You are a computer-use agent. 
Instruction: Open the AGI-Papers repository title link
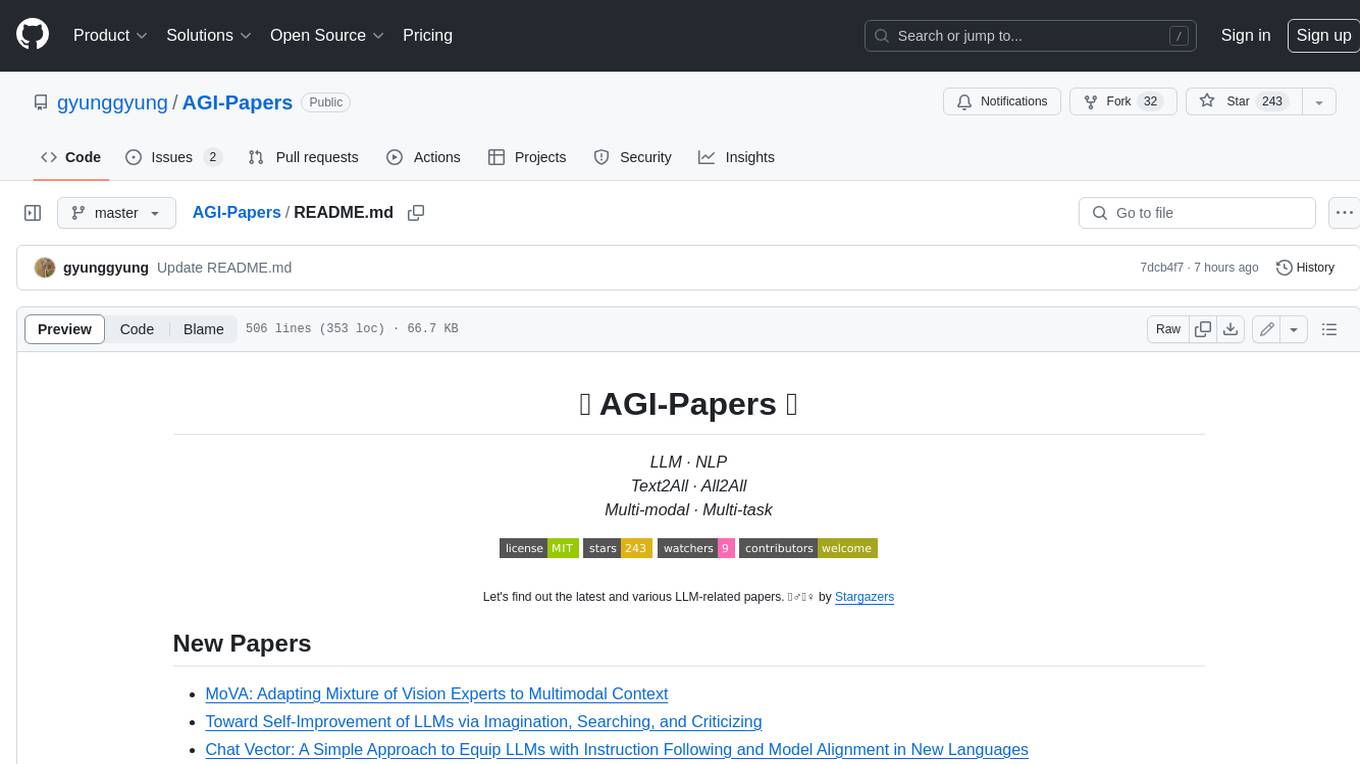point(237,102)
